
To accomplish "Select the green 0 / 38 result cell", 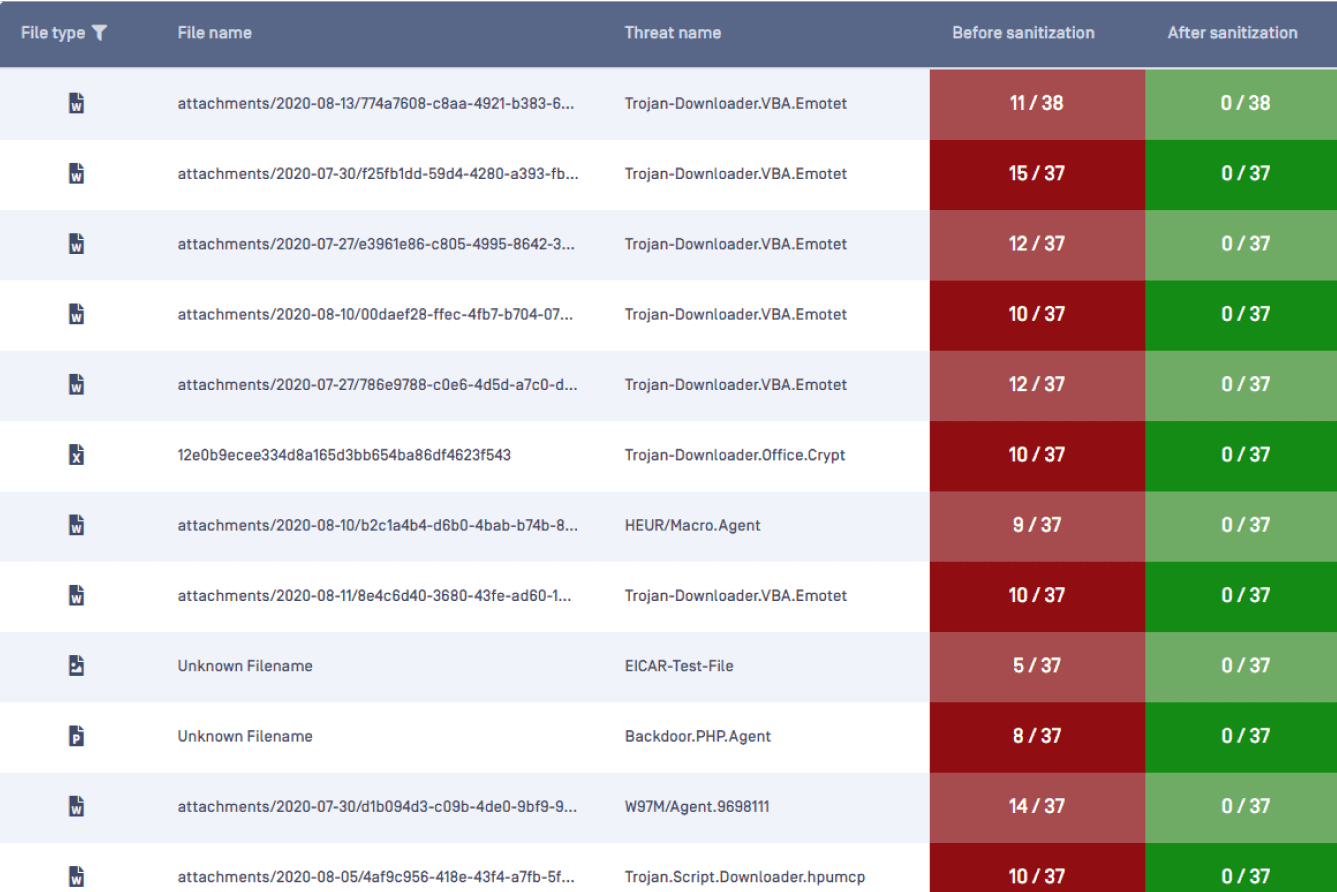I will 1245,103.
